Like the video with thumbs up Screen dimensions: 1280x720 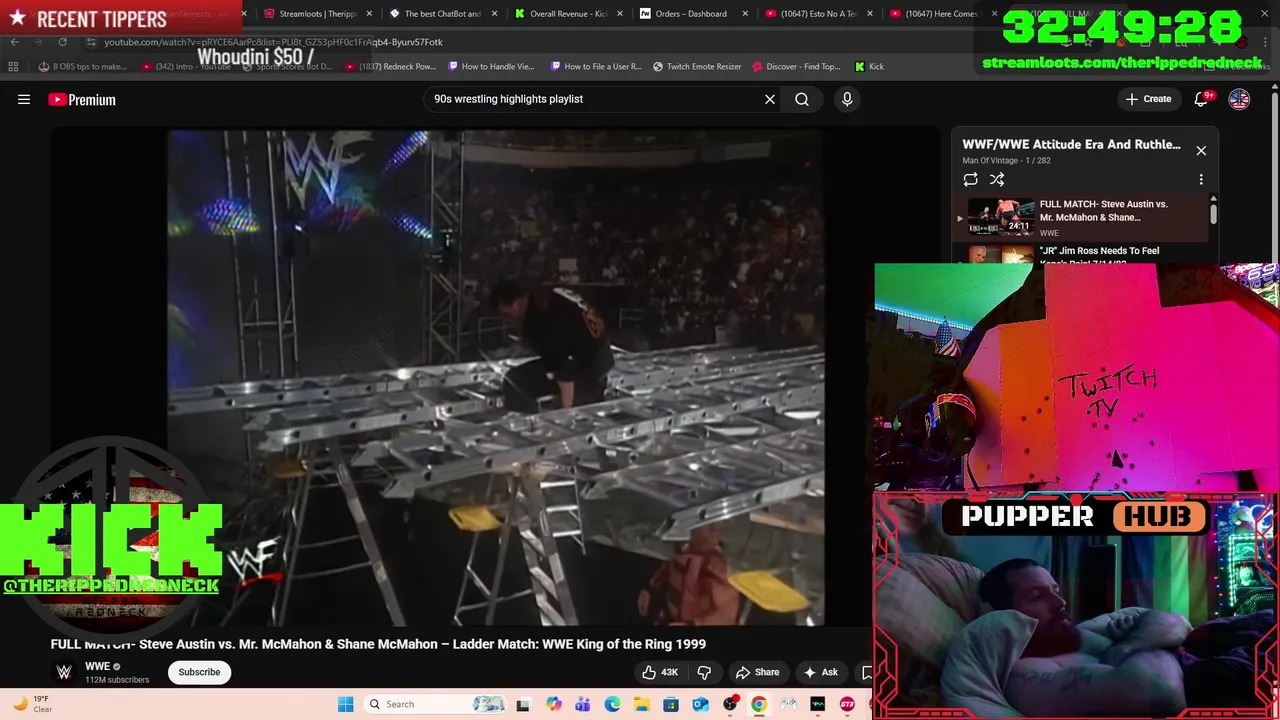coord(660,672)
